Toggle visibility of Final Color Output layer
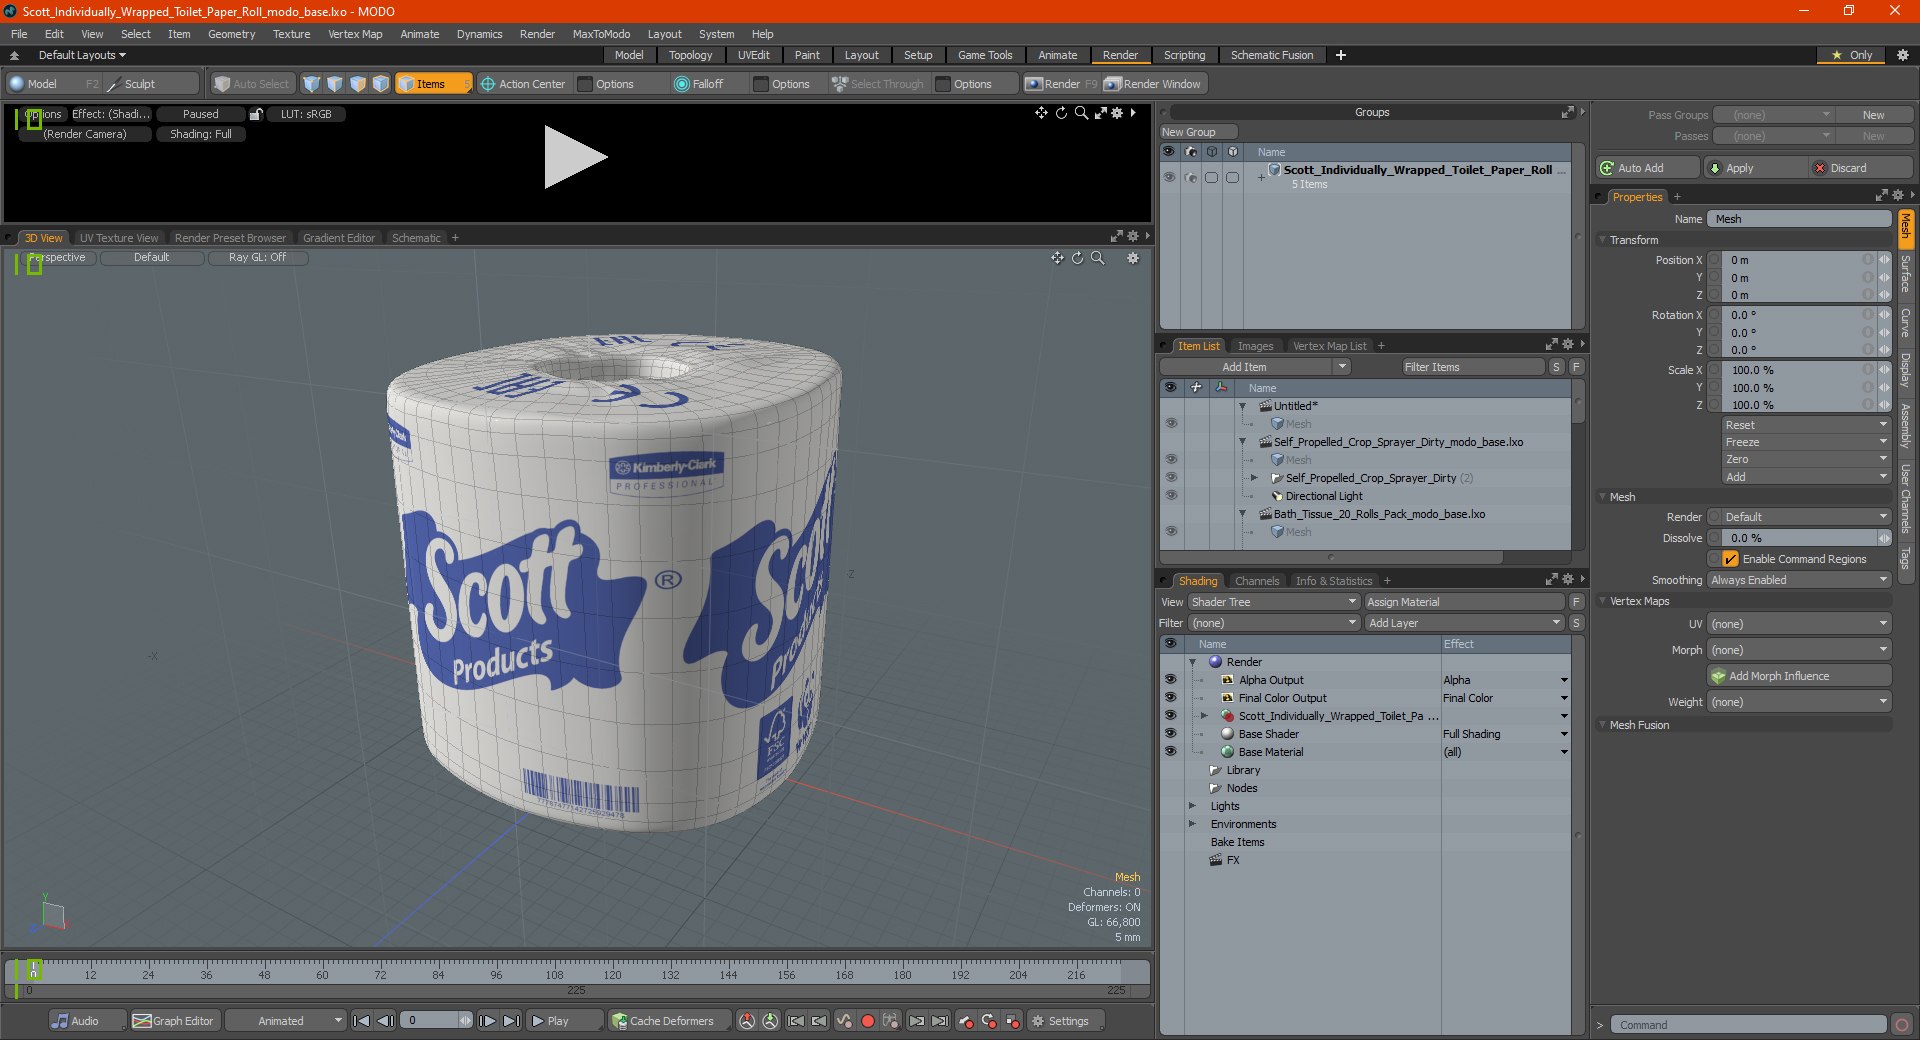1920x1040 pixels. pos(1170,698)
